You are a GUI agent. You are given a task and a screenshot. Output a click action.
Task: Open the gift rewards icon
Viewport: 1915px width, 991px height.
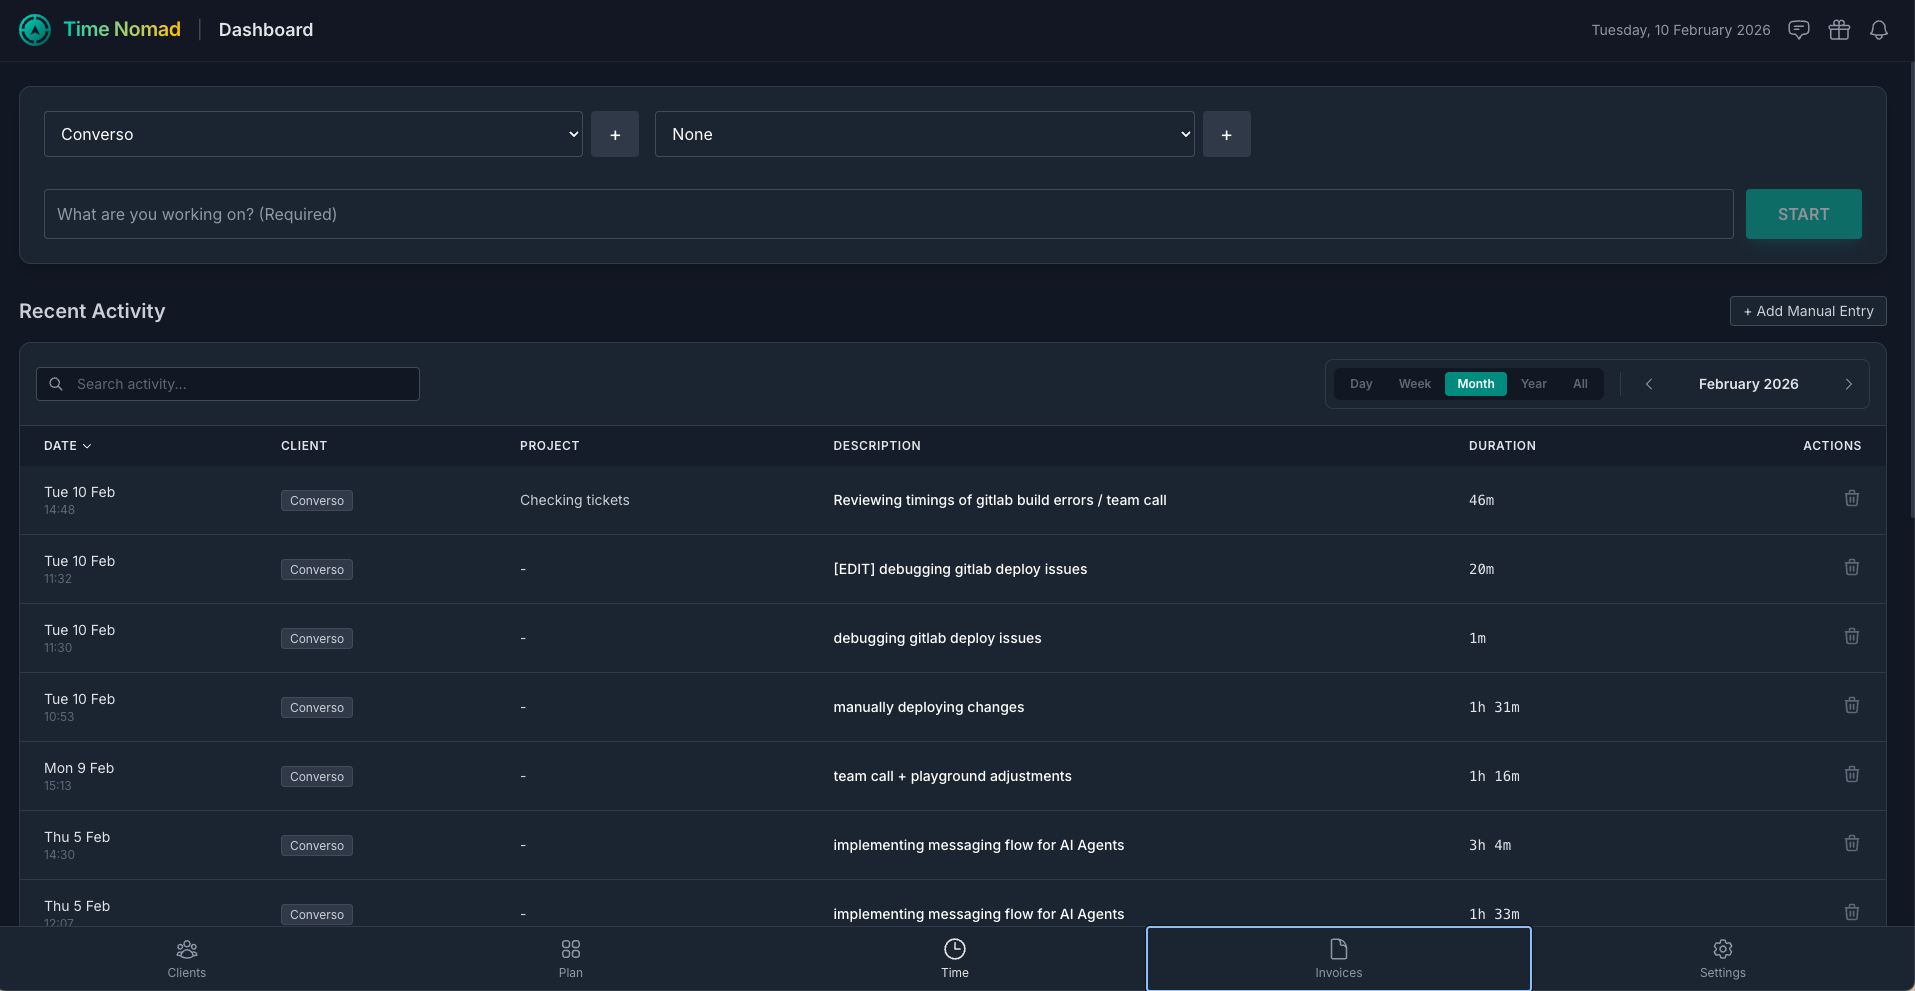pyautogui.click(x=1839, y=30)
